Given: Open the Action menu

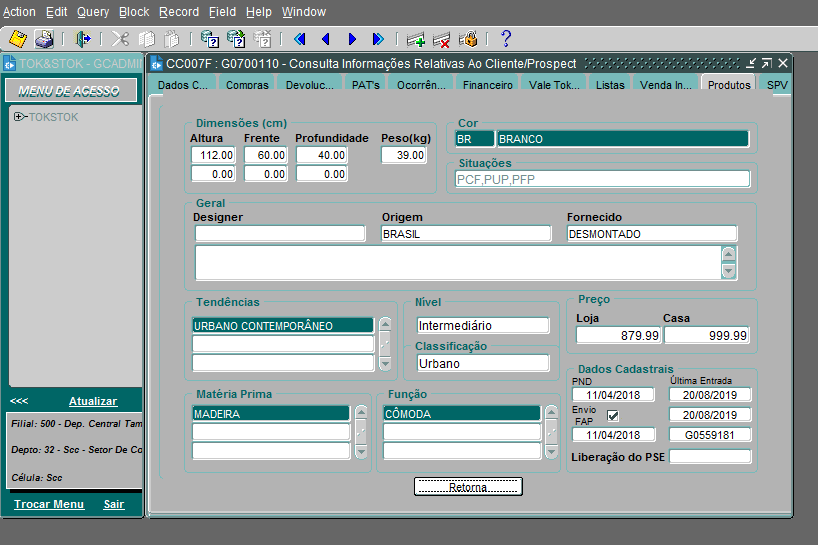Looking at the screenshot, I should (x=19, y=11).
